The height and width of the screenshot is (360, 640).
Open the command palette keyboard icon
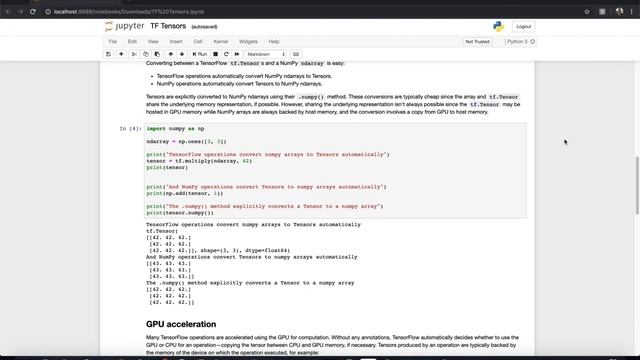[x=296, y=54]
